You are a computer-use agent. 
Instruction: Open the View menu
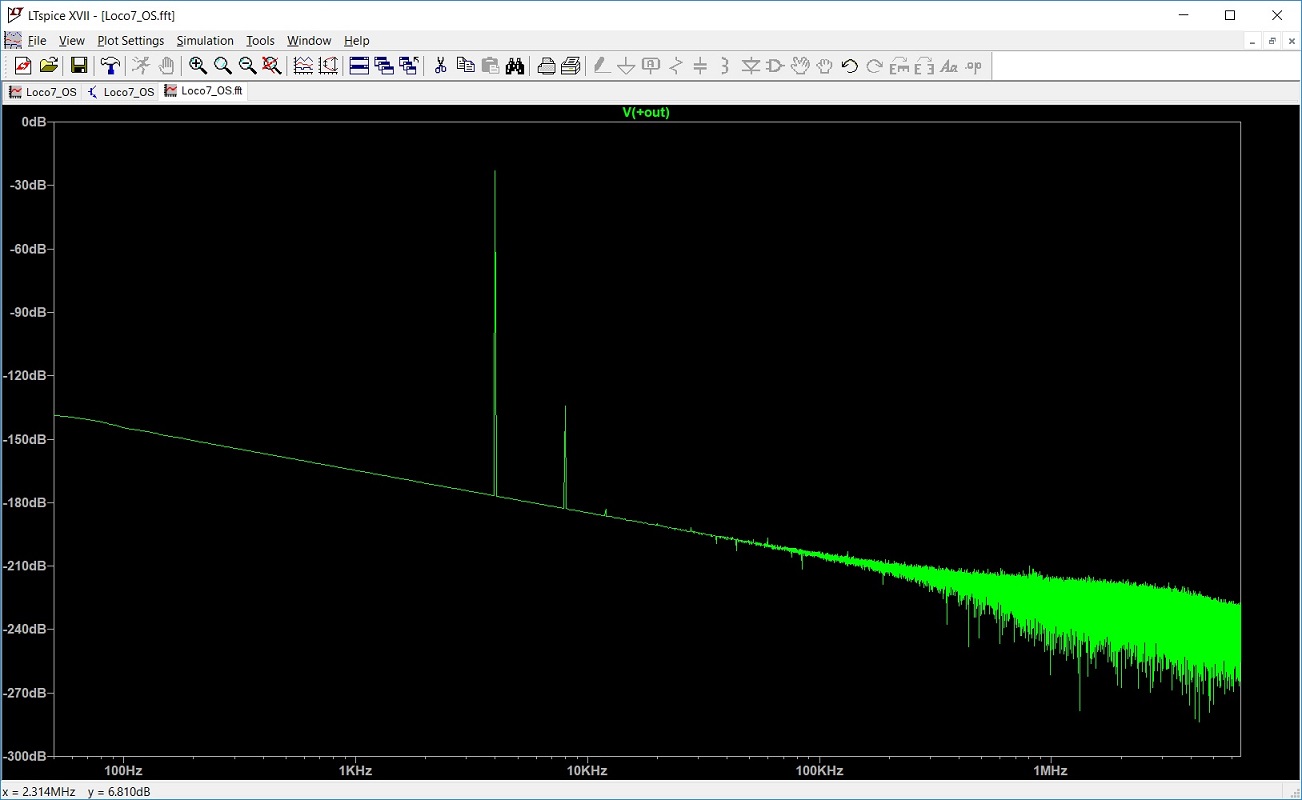72,41
